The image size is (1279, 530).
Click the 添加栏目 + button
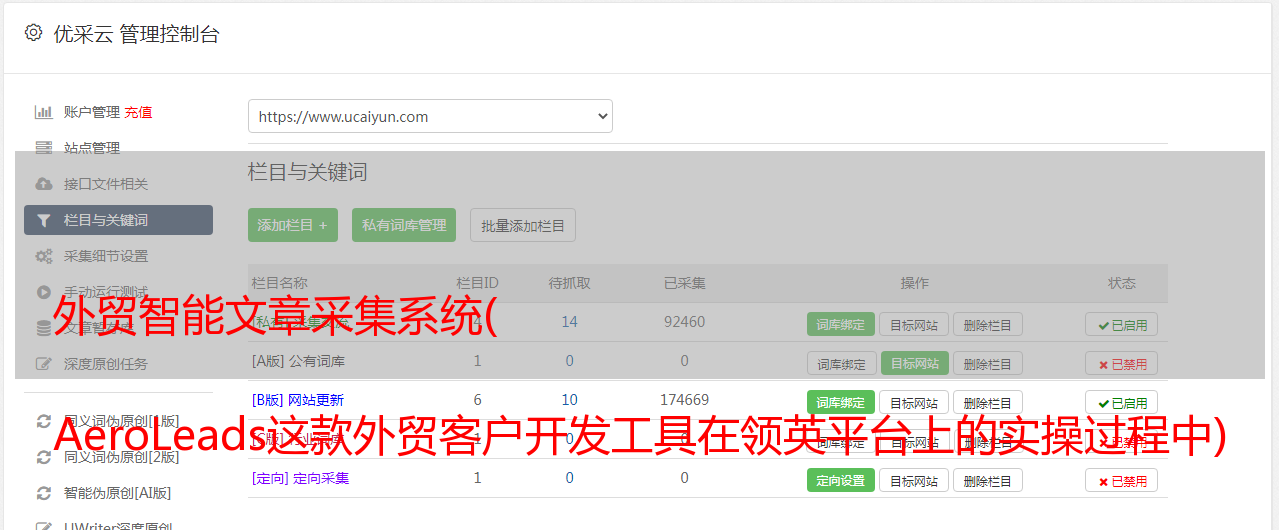click(x=293, y=225)
